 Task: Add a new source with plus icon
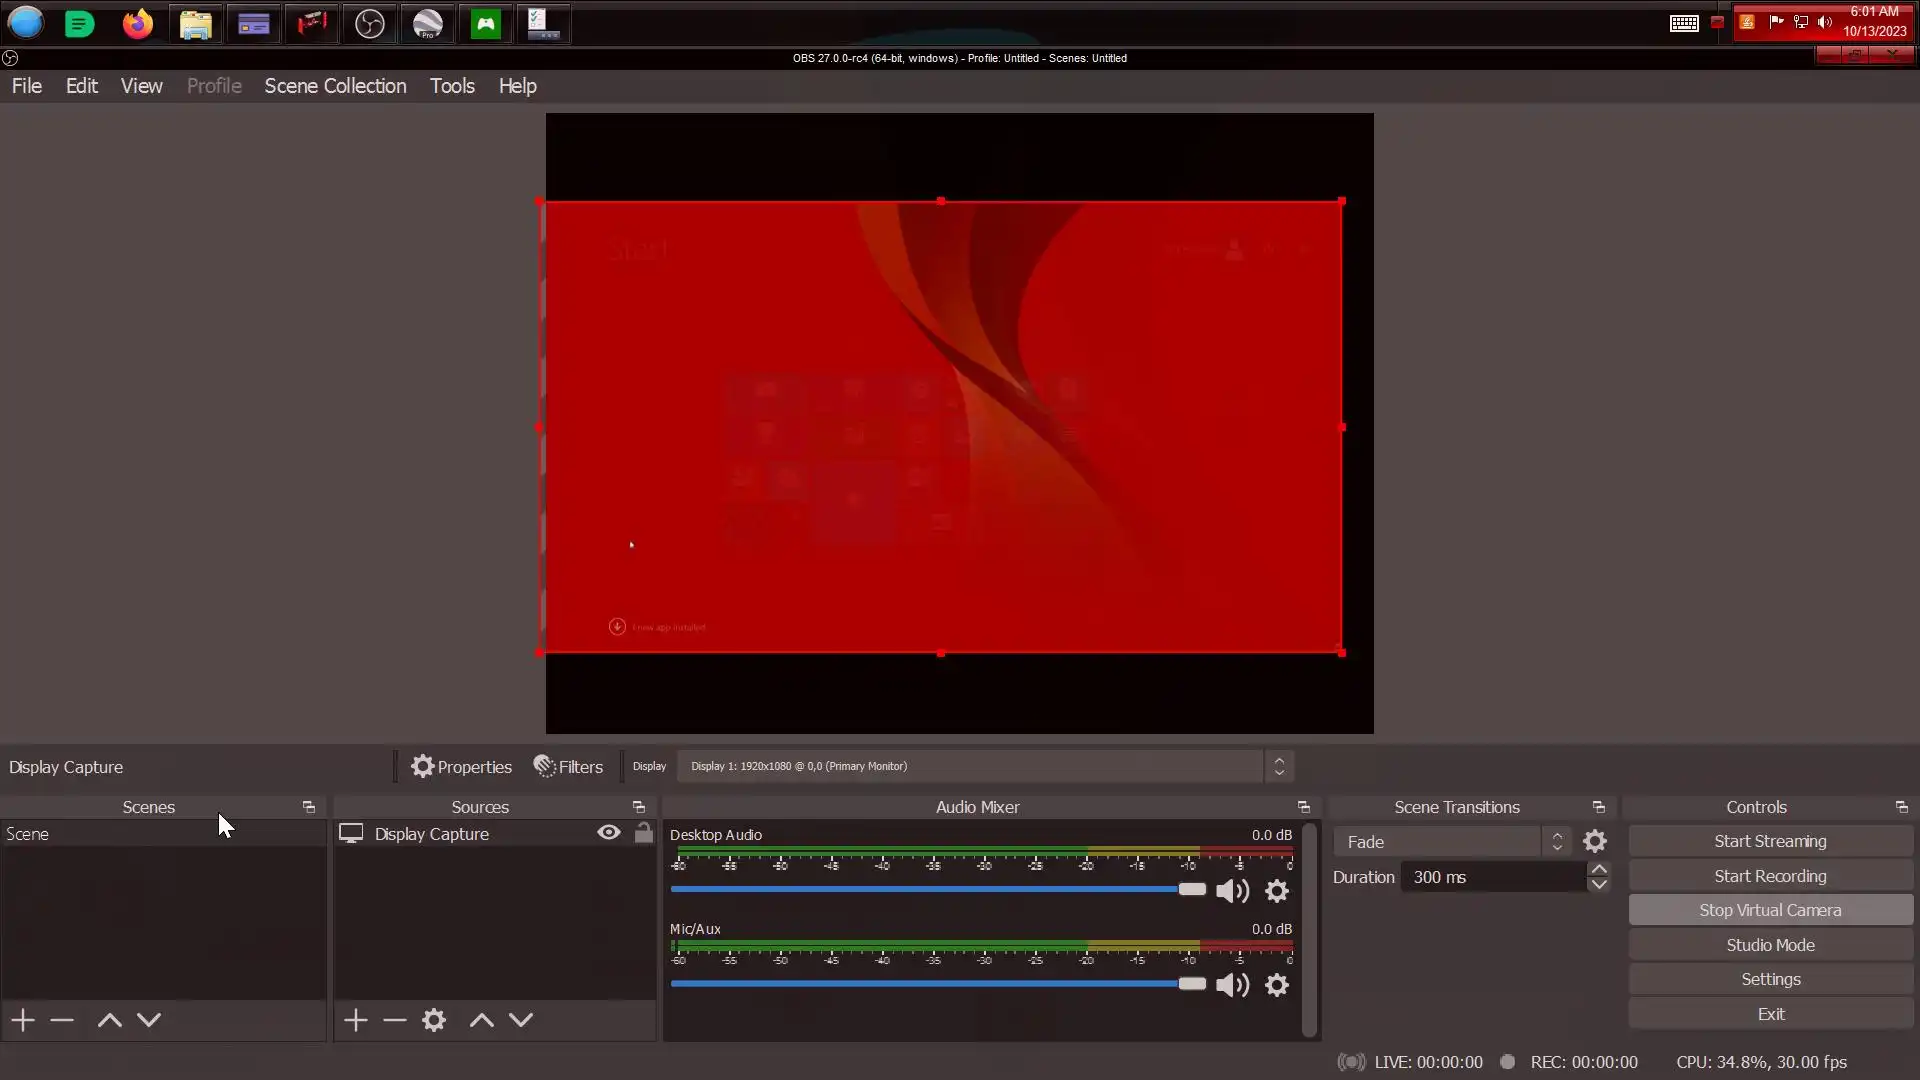click(355, 1020)
